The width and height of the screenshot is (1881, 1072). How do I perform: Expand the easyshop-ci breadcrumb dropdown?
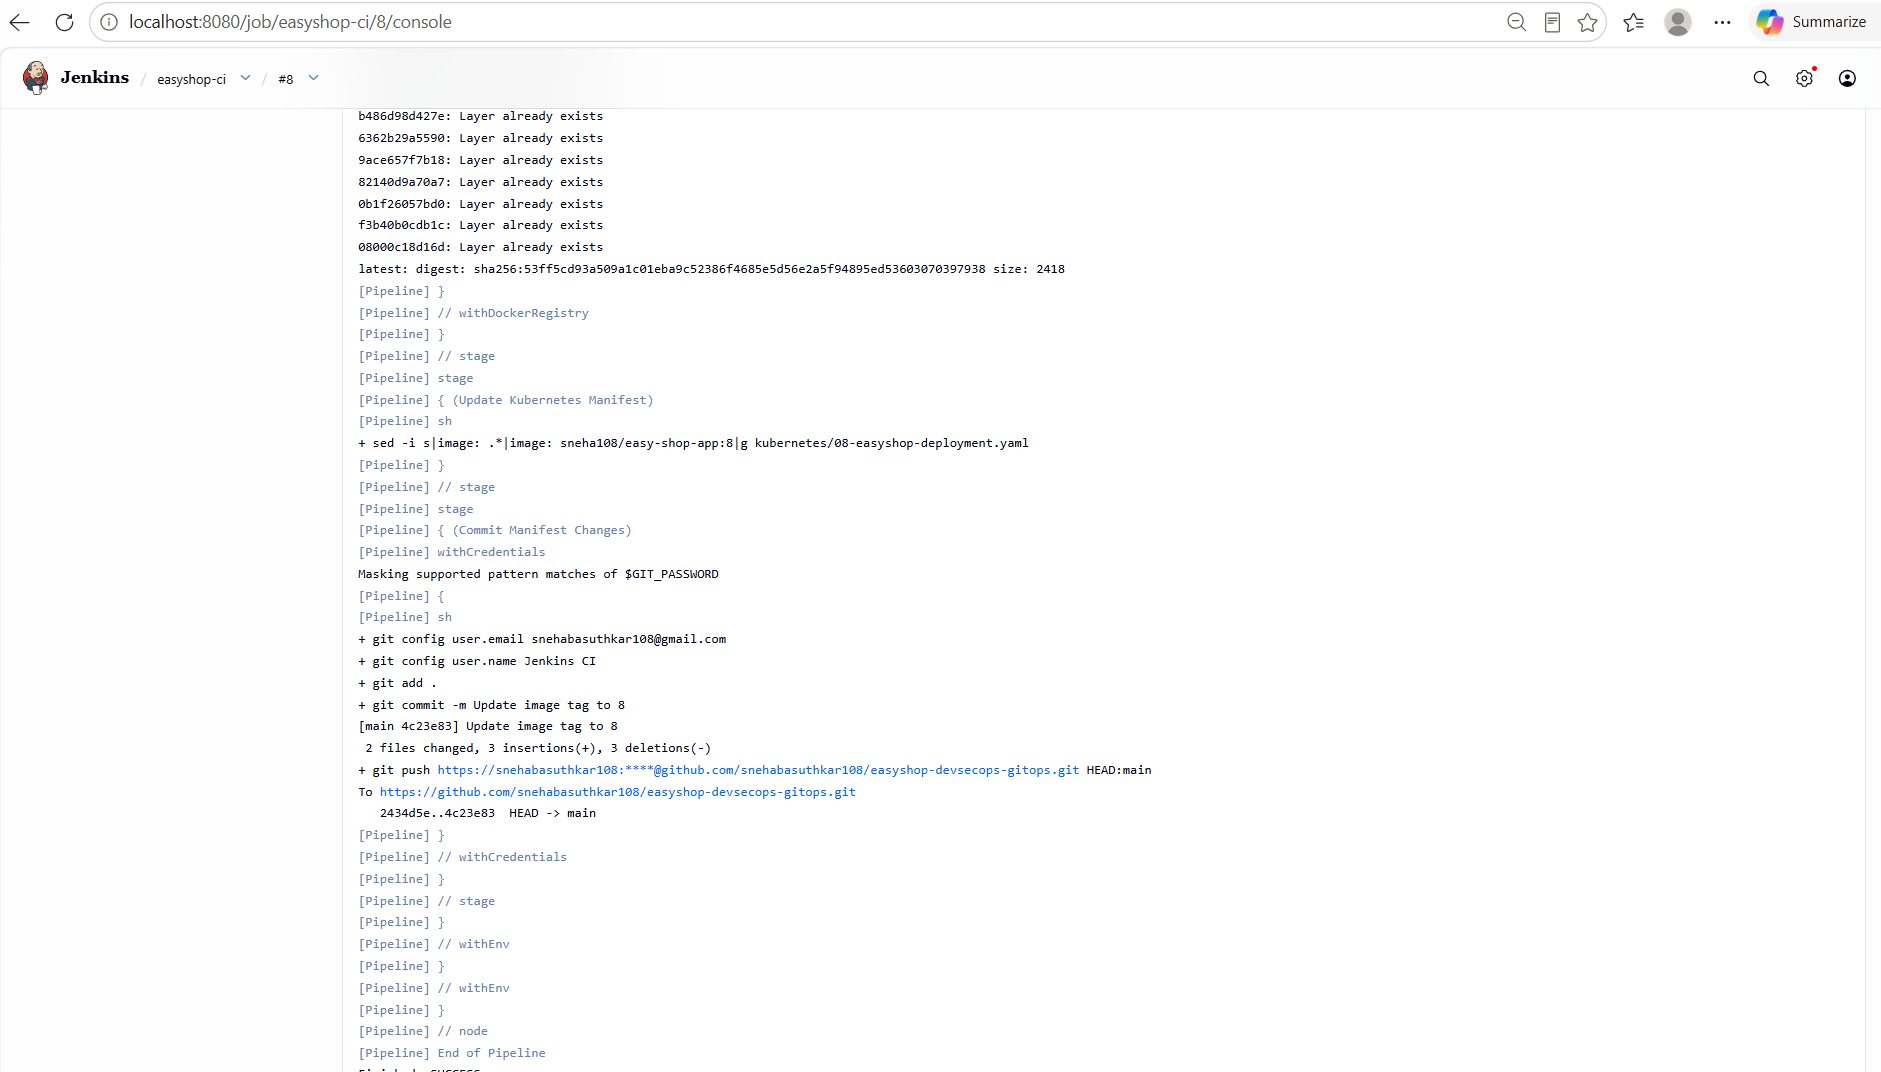tap(245, 78)
